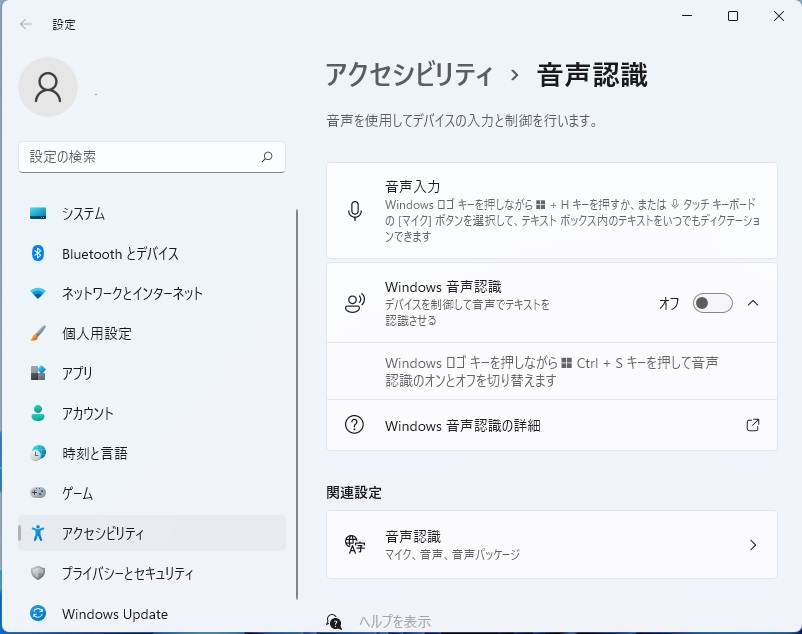This screenshot has height=634, width=802.
Task: Open システム settings category
Action: pyautogui.click(x=152, y=213)
